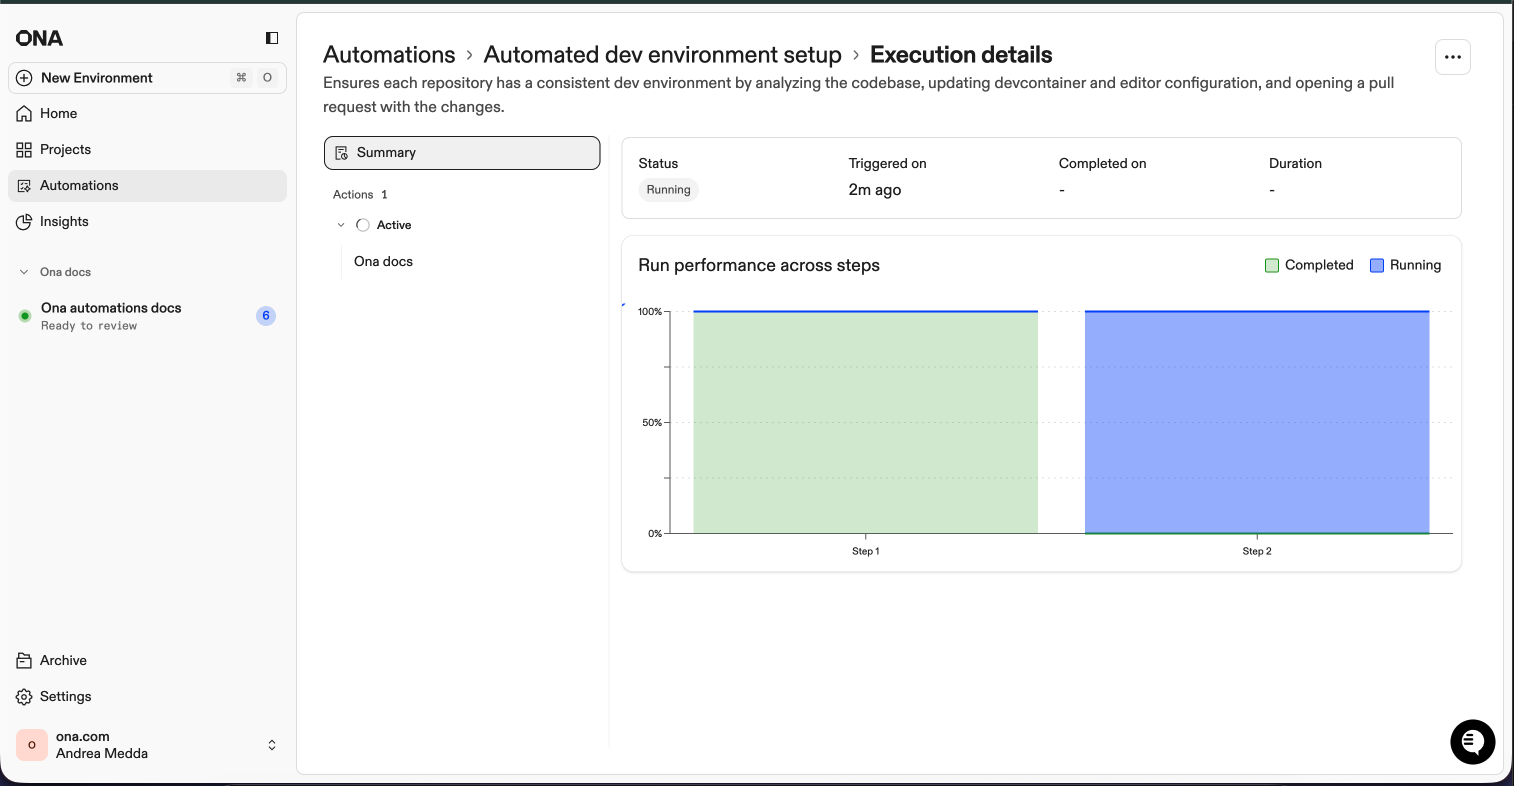1514x786 pixels.
Task: Toggle the Running legend in the chart
Action: [x=1404, y=264]
